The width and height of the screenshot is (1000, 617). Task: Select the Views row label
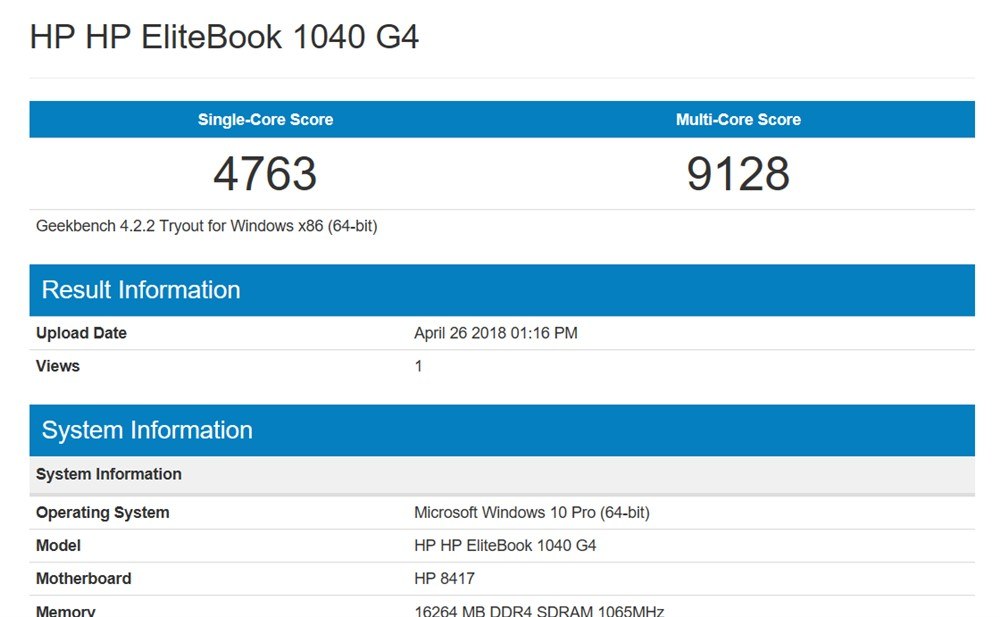tap(58, 366)
